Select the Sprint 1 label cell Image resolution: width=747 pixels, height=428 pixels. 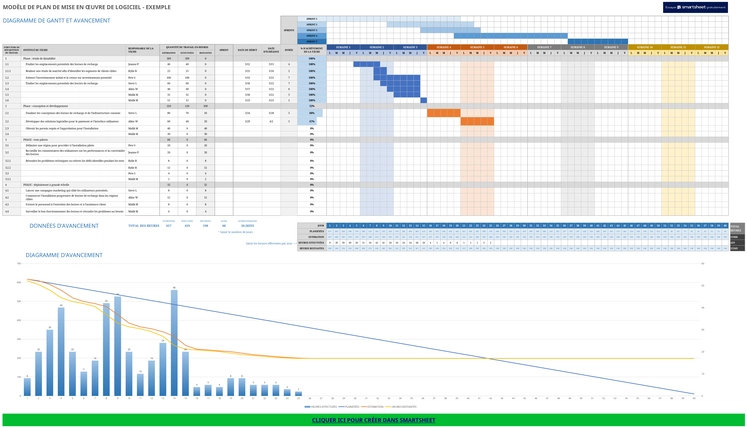tap(312, 19)
